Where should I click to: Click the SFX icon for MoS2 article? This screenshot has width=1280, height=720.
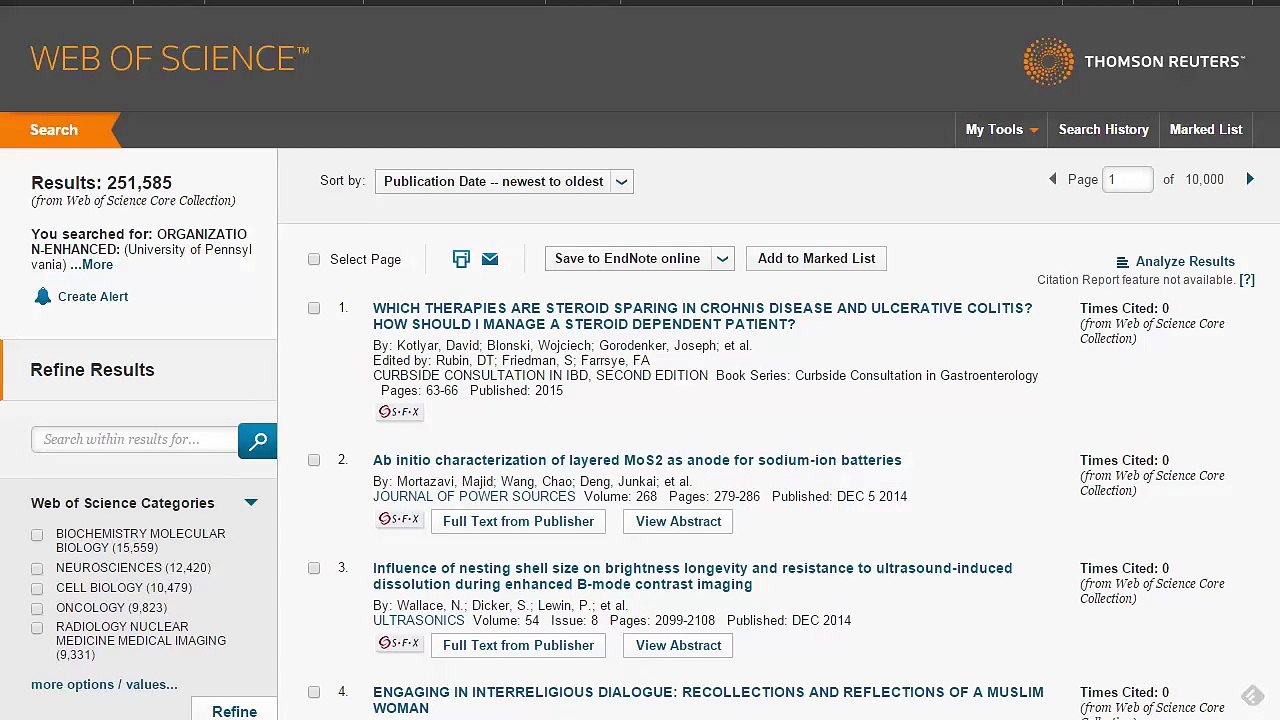[399, 520]
